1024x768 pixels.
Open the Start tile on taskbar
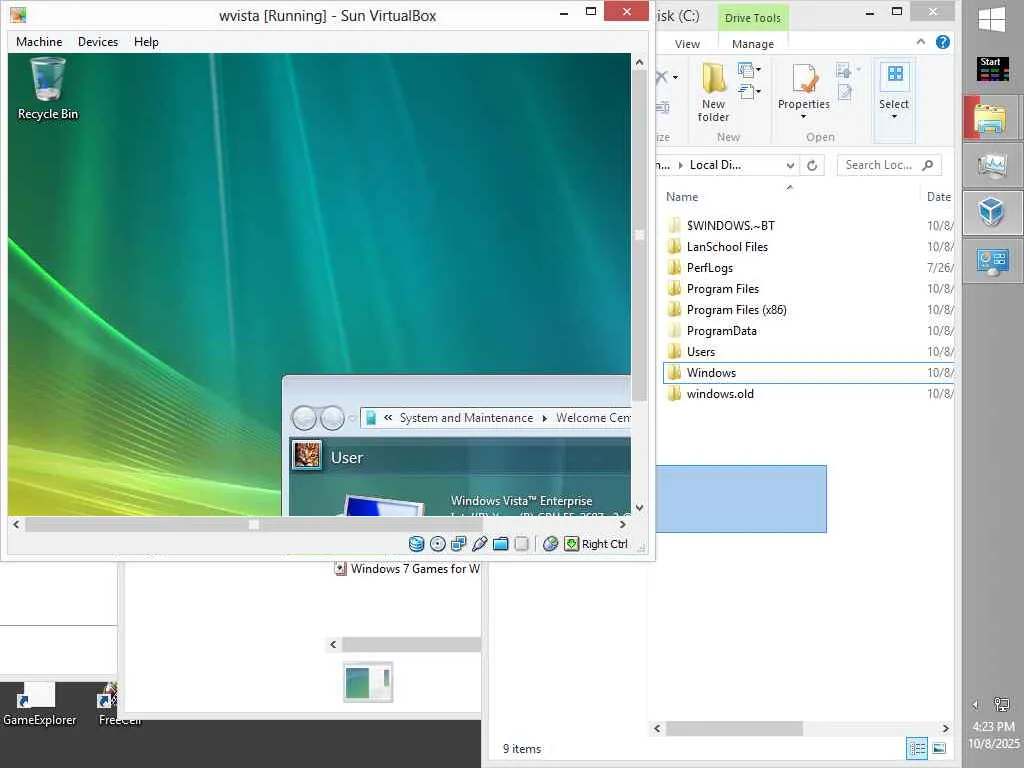[992, 69]
